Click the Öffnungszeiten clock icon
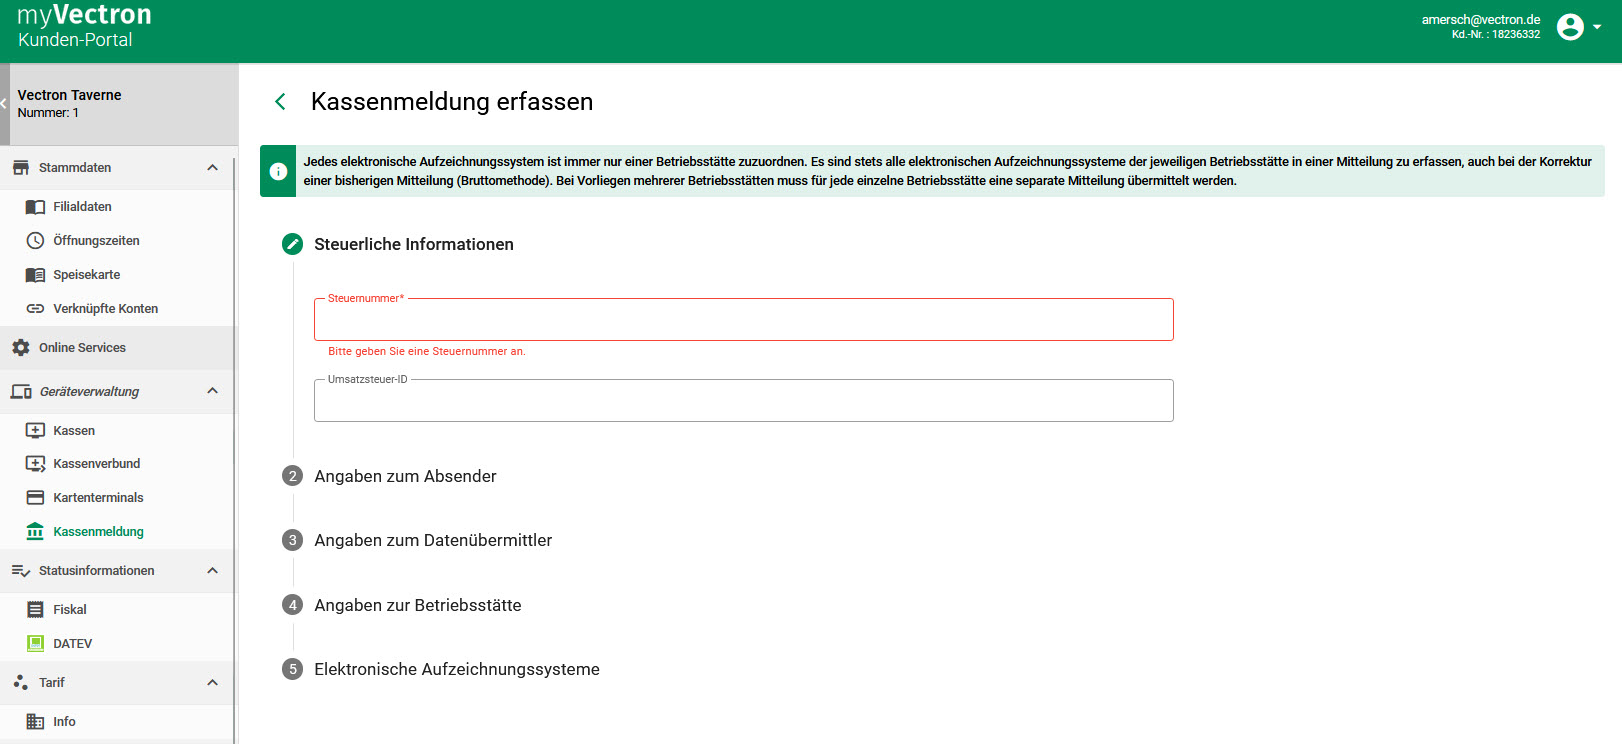This screenshot has height=744, width=1622. (x=35, y=241)
